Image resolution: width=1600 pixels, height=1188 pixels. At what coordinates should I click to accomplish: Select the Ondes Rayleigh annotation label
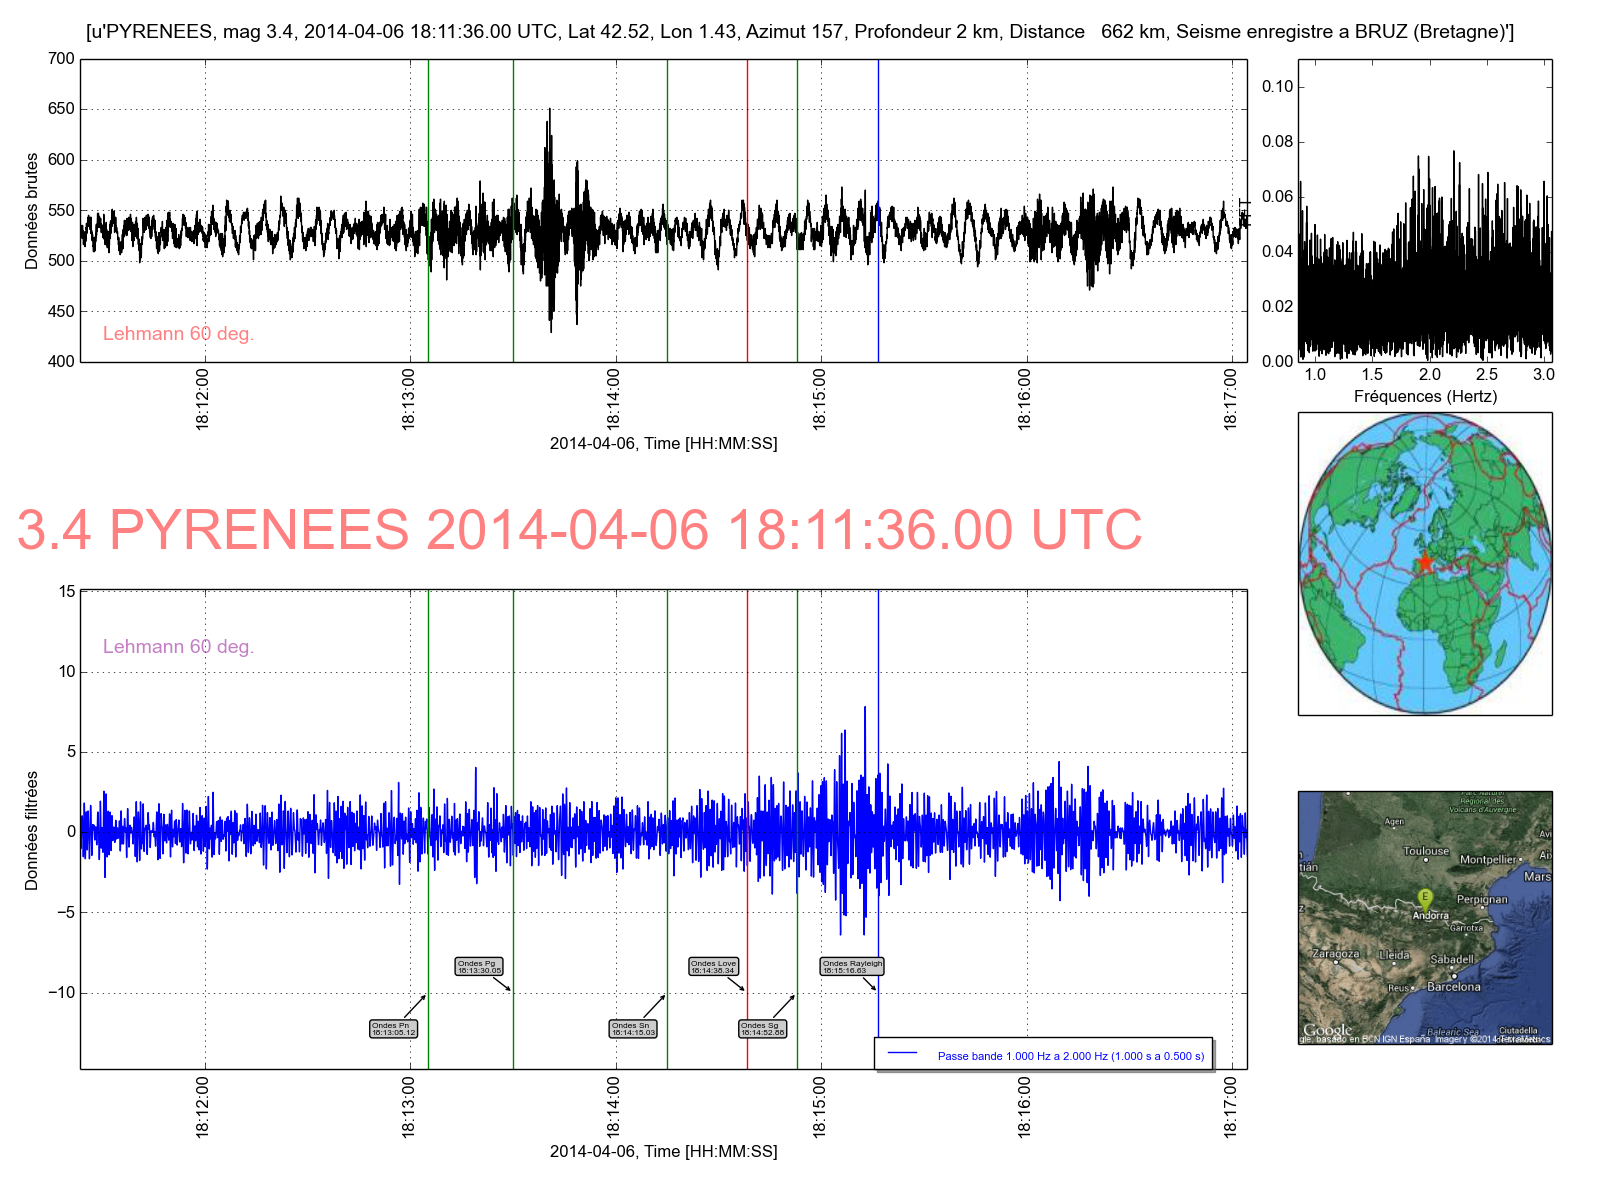pyautogui.click(x=852, y=967)
